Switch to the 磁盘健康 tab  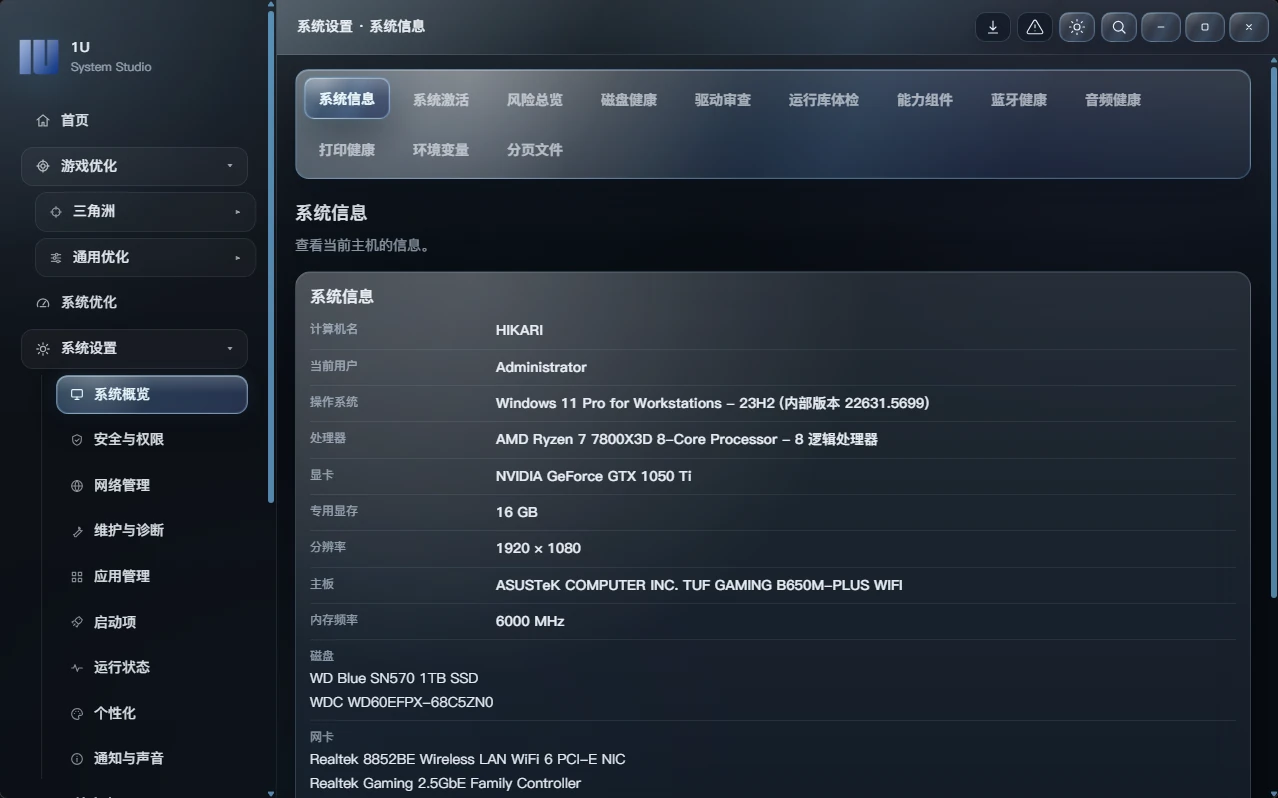click(x=629, y=100)
